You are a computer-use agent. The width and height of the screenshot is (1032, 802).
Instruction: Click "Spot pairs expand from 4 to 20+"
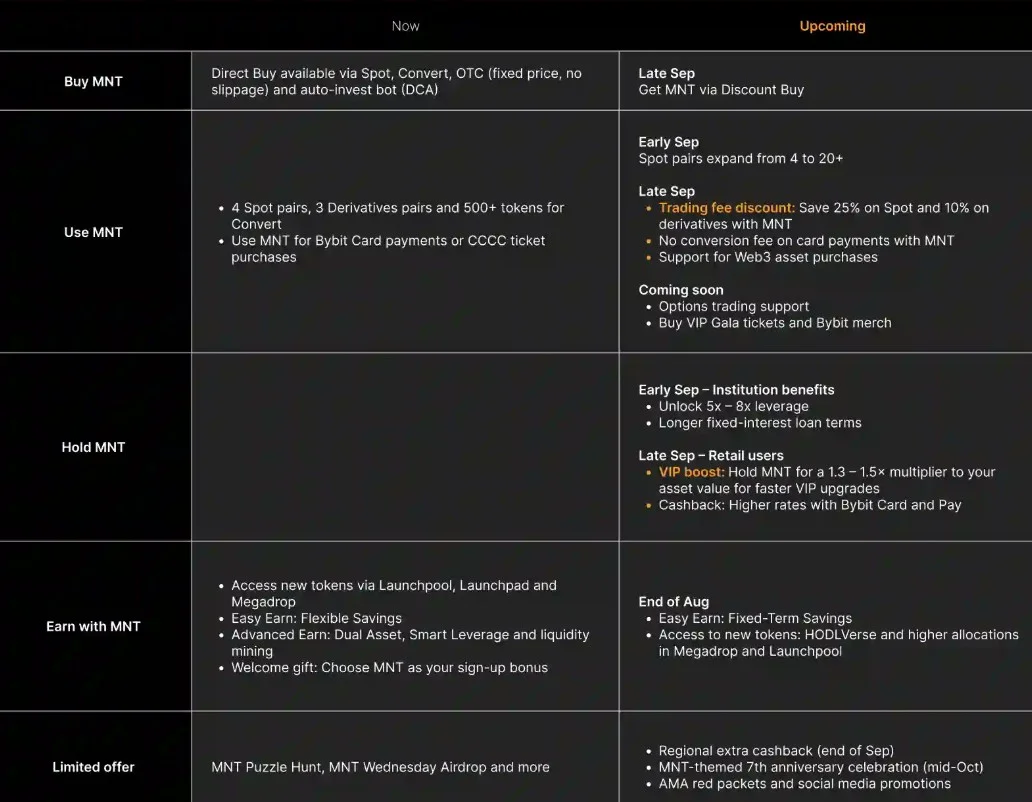click(741, 159)
